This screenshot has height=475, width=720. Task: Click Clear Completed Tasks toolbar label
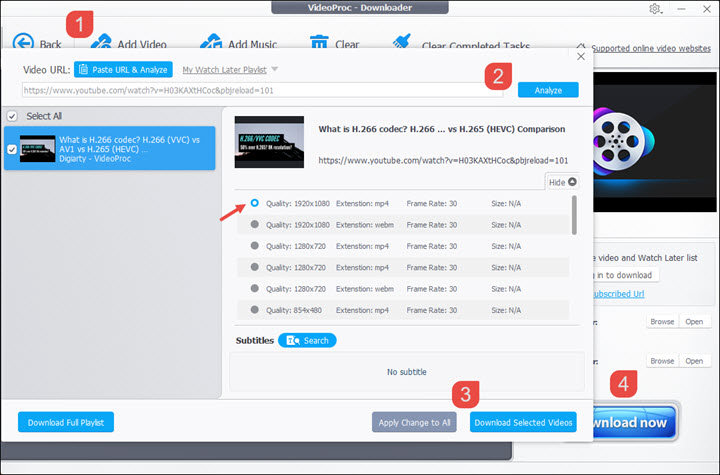pos(476,45)
